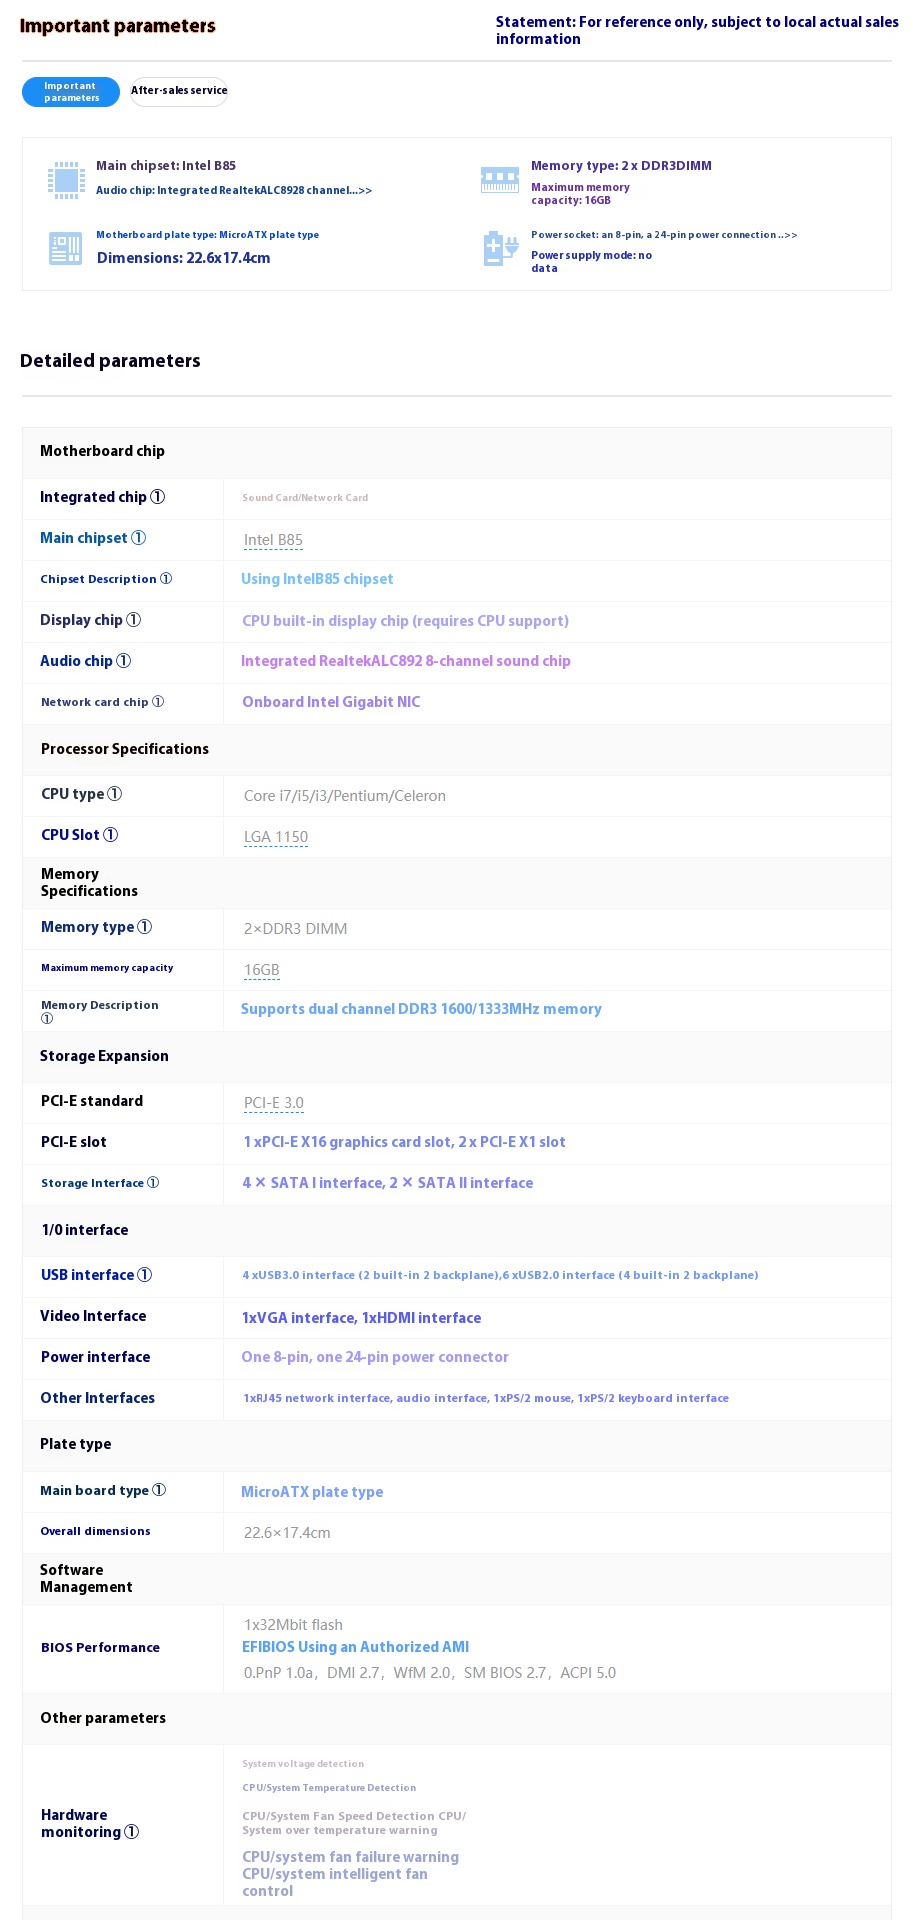Viewport: 913px width, 1920px height.
Task: Click the 'BIOS Performance' row label
Action: [100, 1648]
